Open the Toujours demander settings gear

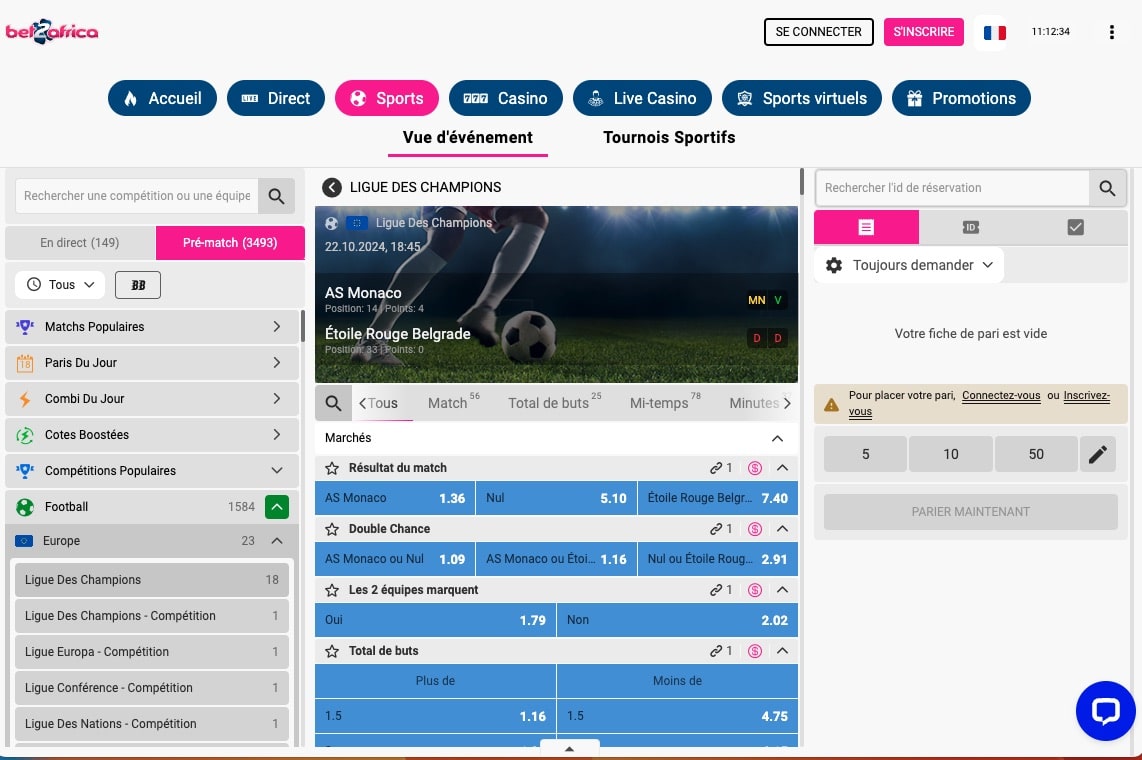(x=834, y=264)
